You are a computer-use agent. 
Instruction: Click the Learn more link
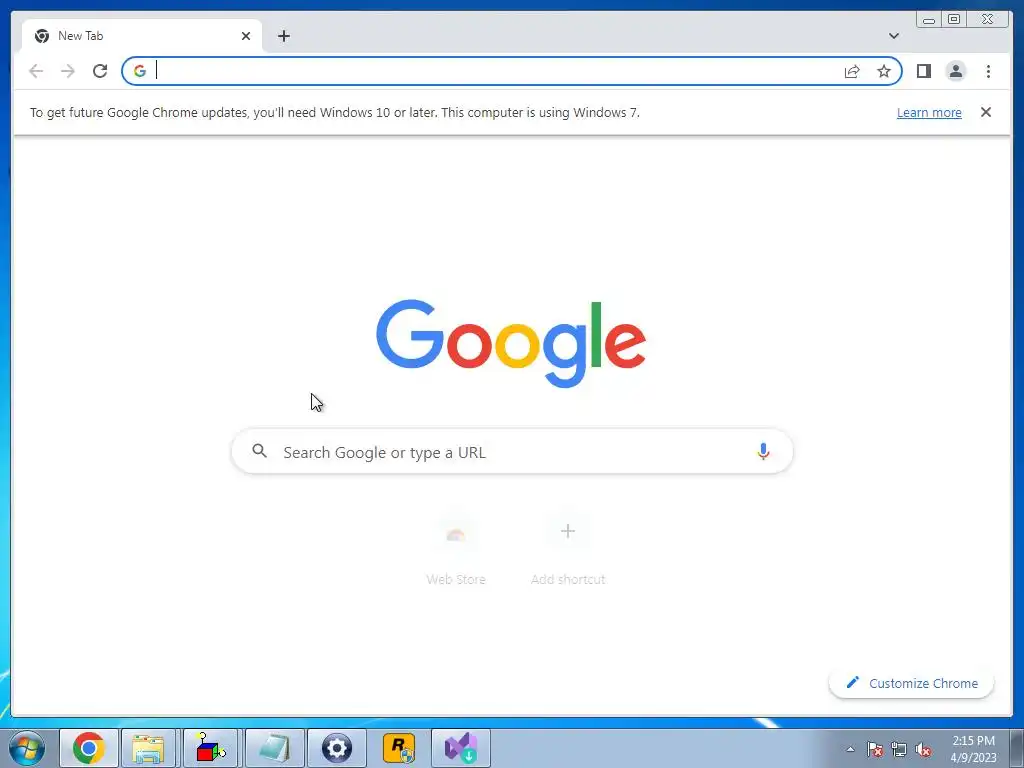(929, 112)
